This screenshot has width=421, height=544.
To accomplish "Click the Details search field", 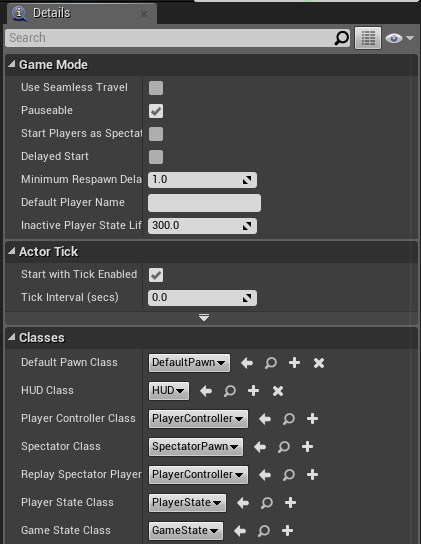I will tap(170, 38).
